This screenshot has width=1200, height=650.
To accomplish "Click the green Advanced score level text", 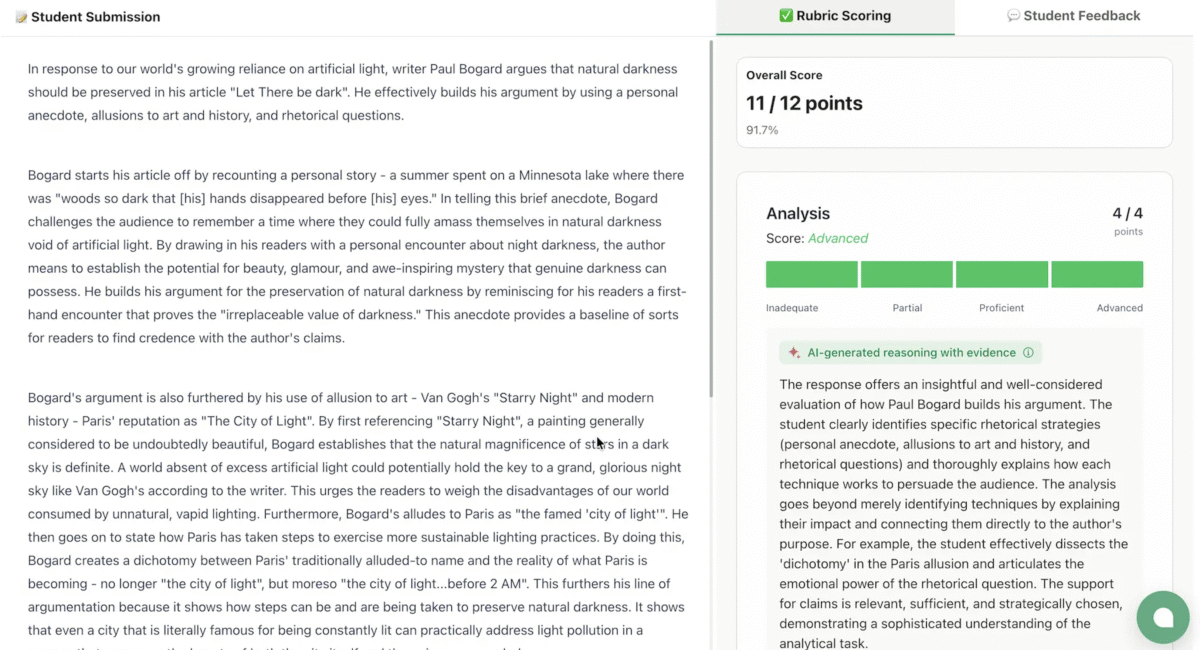I will [x=838, y=239].
